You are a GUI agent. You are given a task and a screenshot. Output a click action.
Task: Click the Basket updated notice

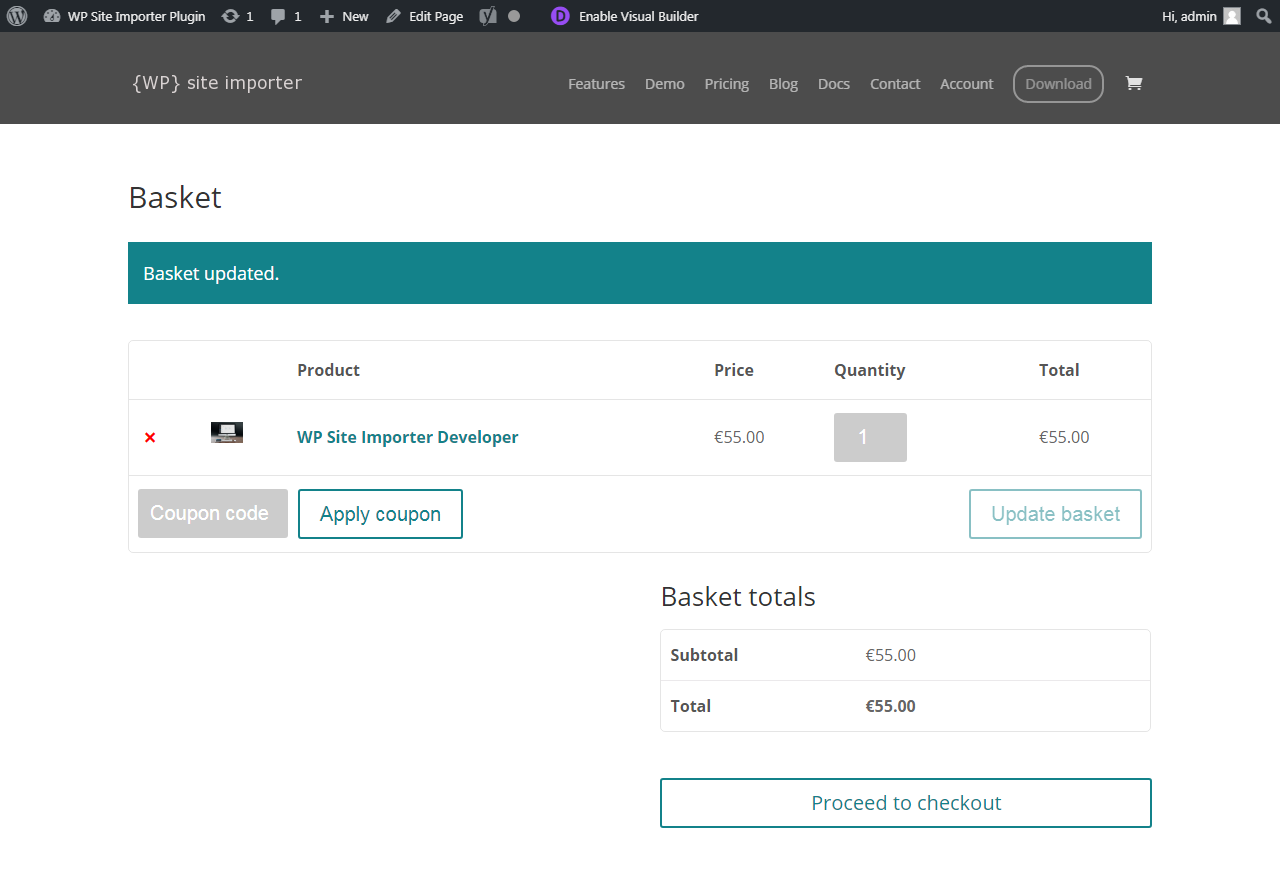point(640,273)
